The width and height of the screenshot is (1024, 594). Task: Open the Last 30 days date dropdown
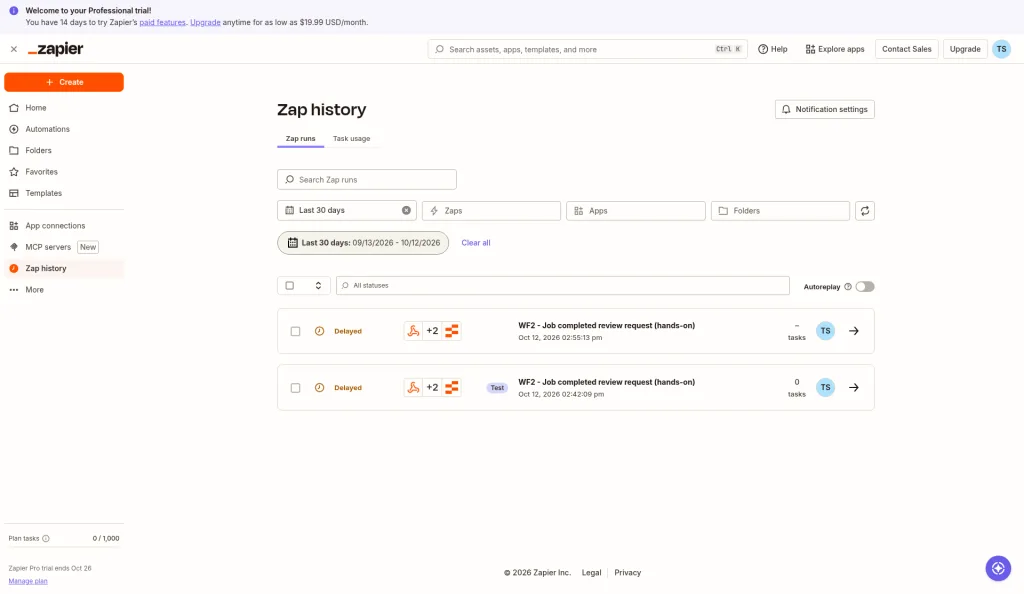click(x=347, y=210)
